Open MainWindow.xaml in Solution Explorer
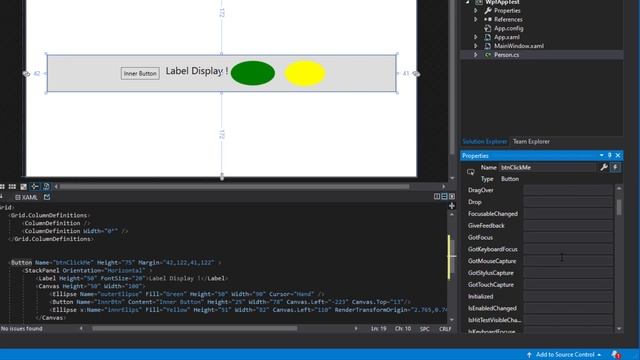The width and height of the screenshot is (640, 360). 519,46
